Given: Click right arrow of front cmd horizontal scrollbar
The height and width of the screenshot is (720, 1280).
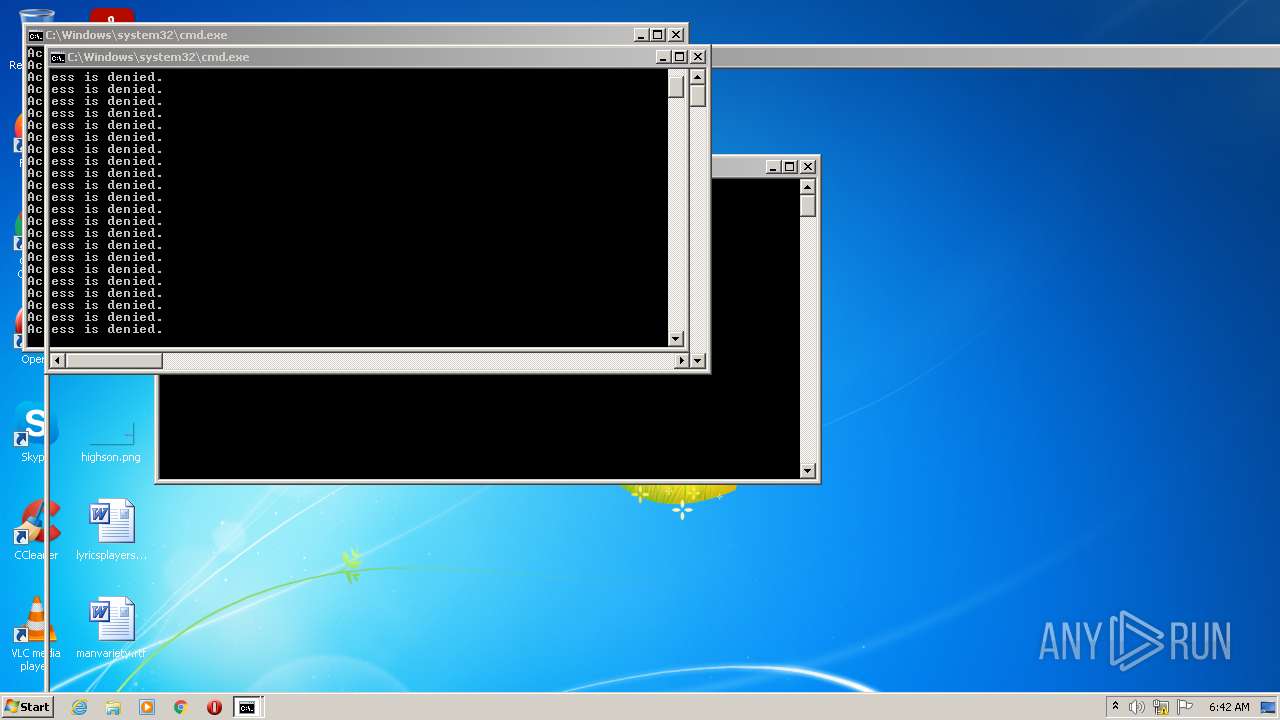Looking at the screenshot, I should click(682, 360).
